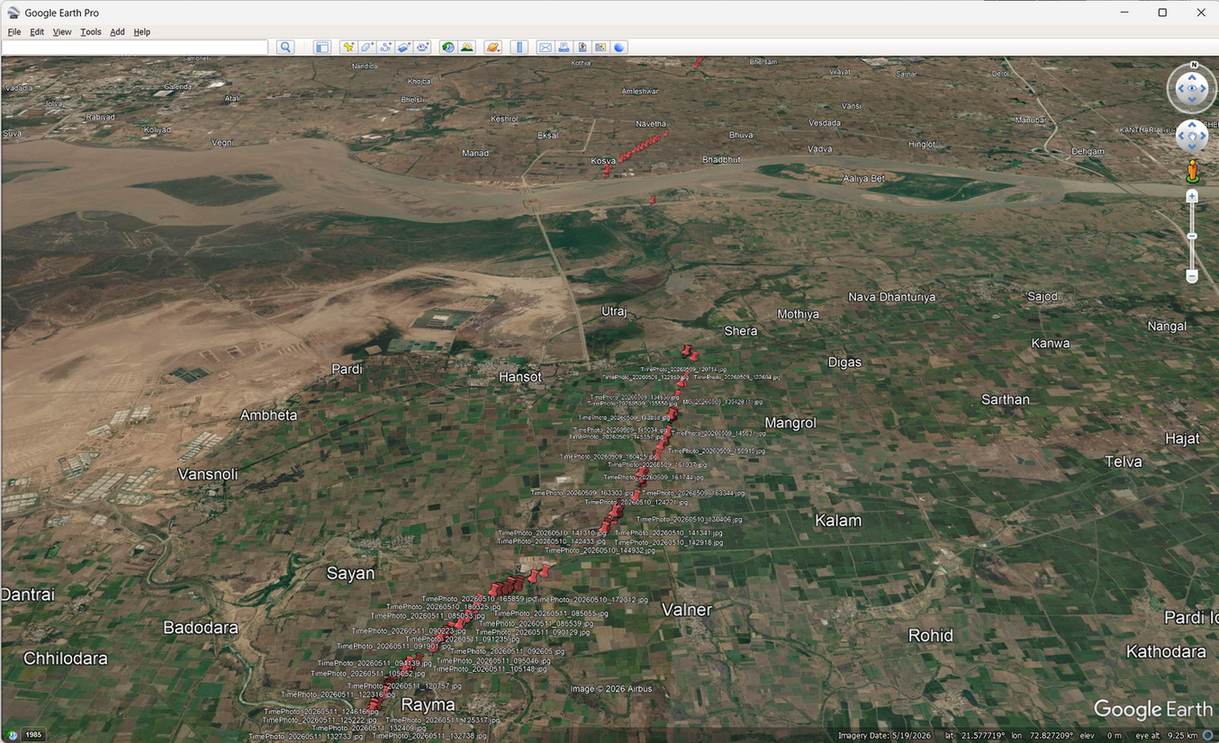This screenshot has width=1219, height=743.
Task: Click the Record a Tour icon
Action: pyautogui.click(x=423, y=47)
